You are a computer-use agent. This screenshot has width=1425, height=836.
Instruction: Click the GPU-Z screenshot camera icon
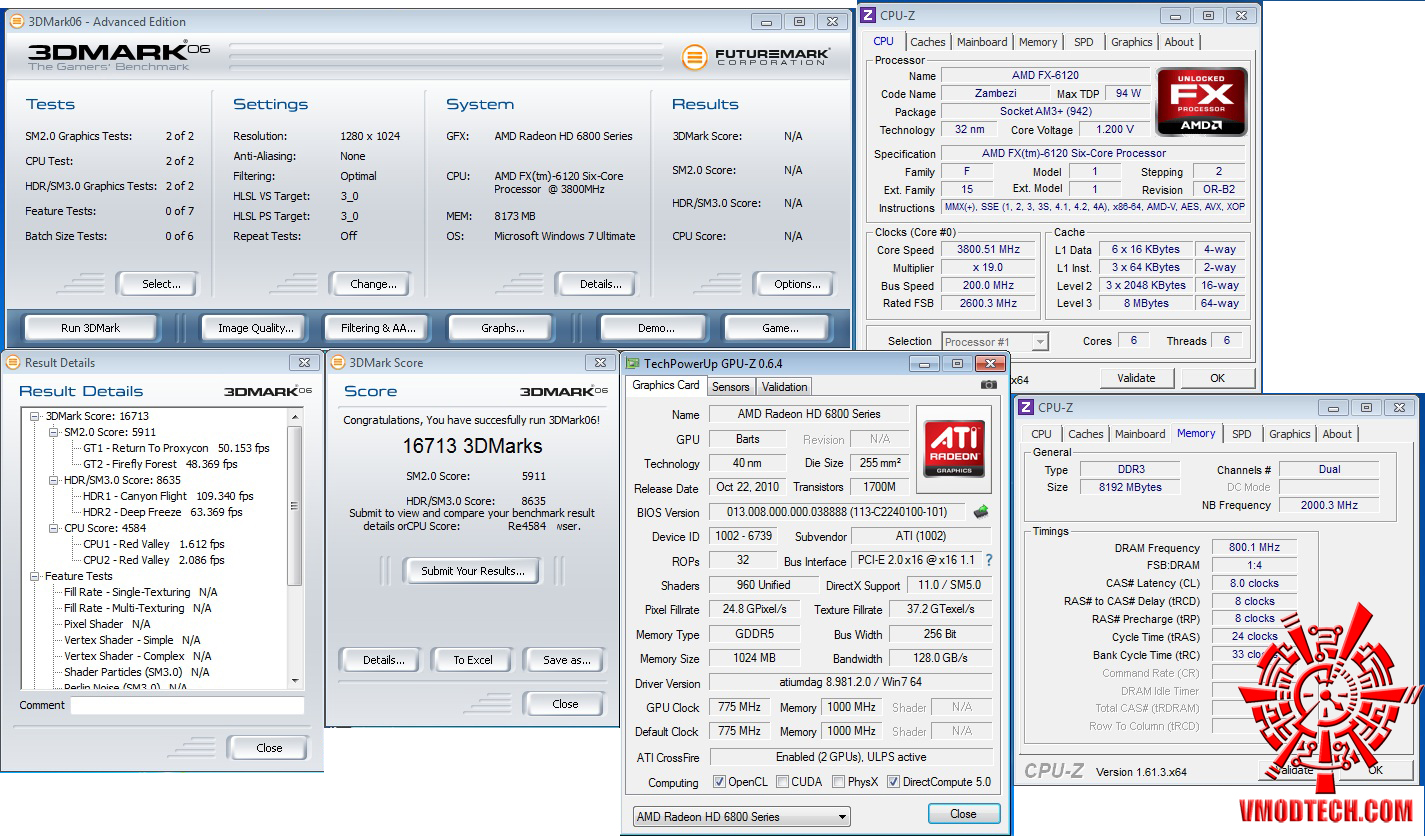(988, 385)
